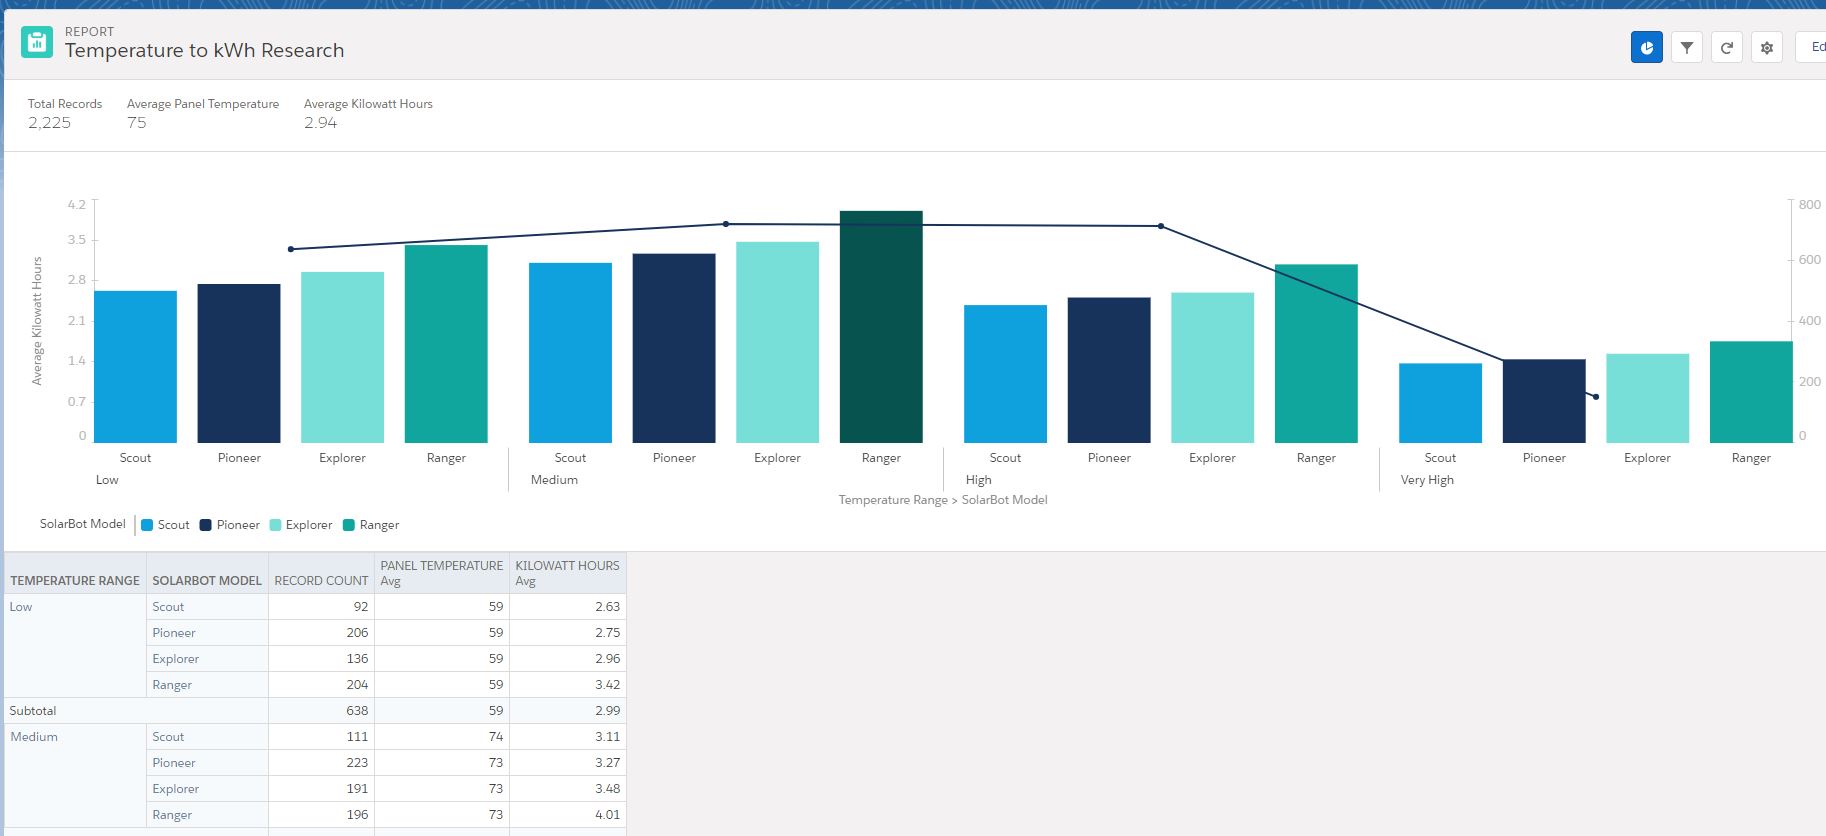Click the Title text Temperature to kWh Research

point(204,51)
